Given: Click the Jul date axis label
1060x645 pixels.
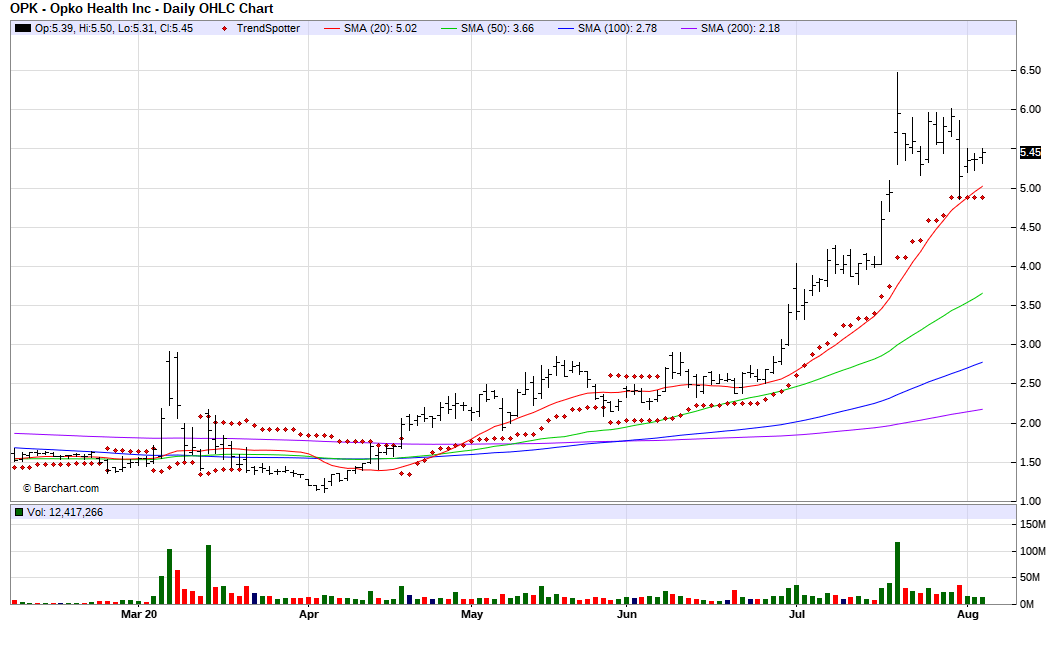Looking at the screenshot, I should click(797, 614).
